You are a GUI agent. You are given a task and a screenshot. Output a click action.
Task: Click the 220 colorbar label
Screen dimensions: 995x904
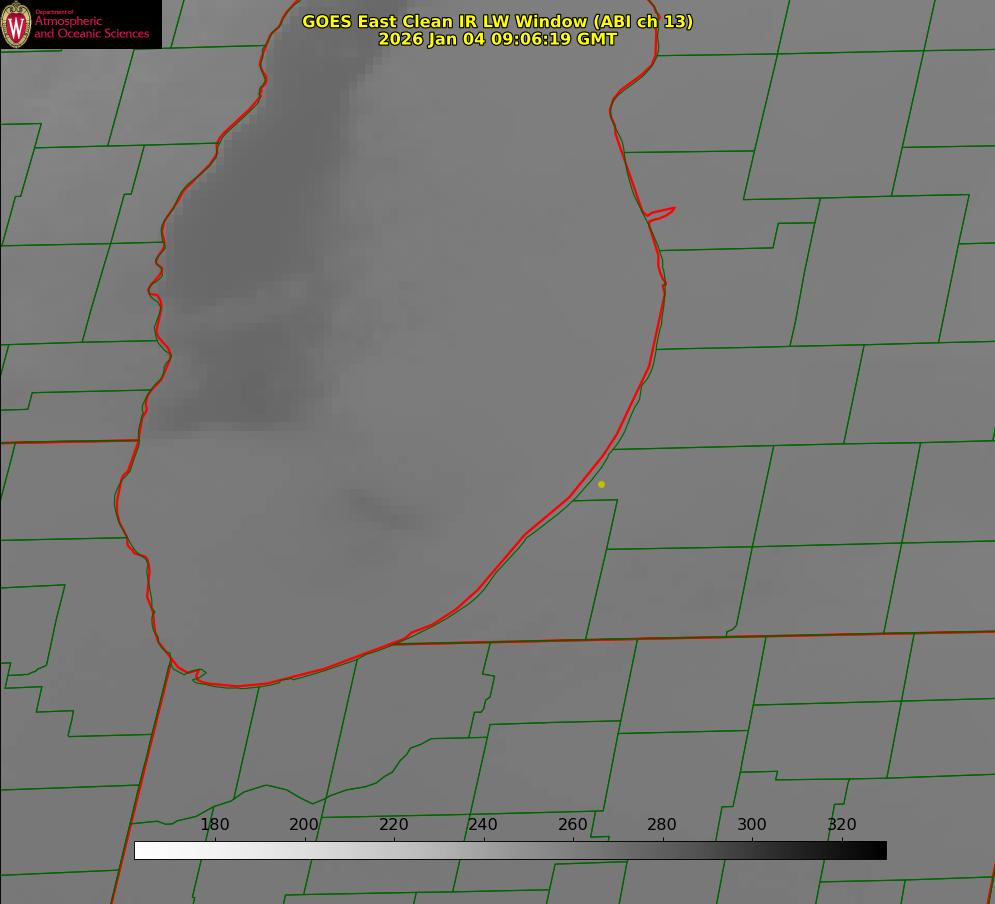tap(393, 824)
